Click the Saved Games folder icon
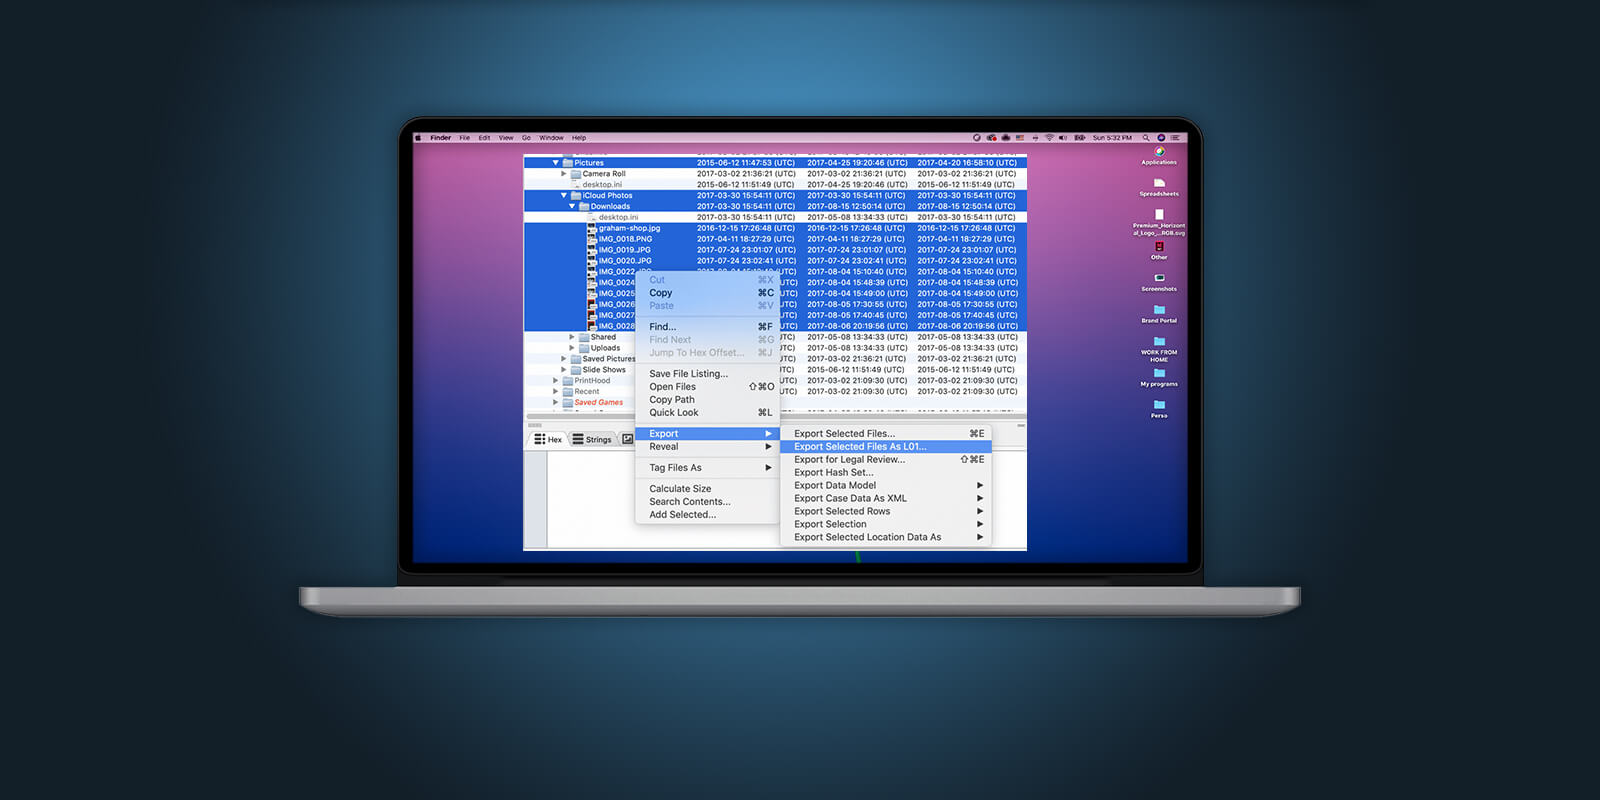1600x800 pixels. click(x=567, y=402)
